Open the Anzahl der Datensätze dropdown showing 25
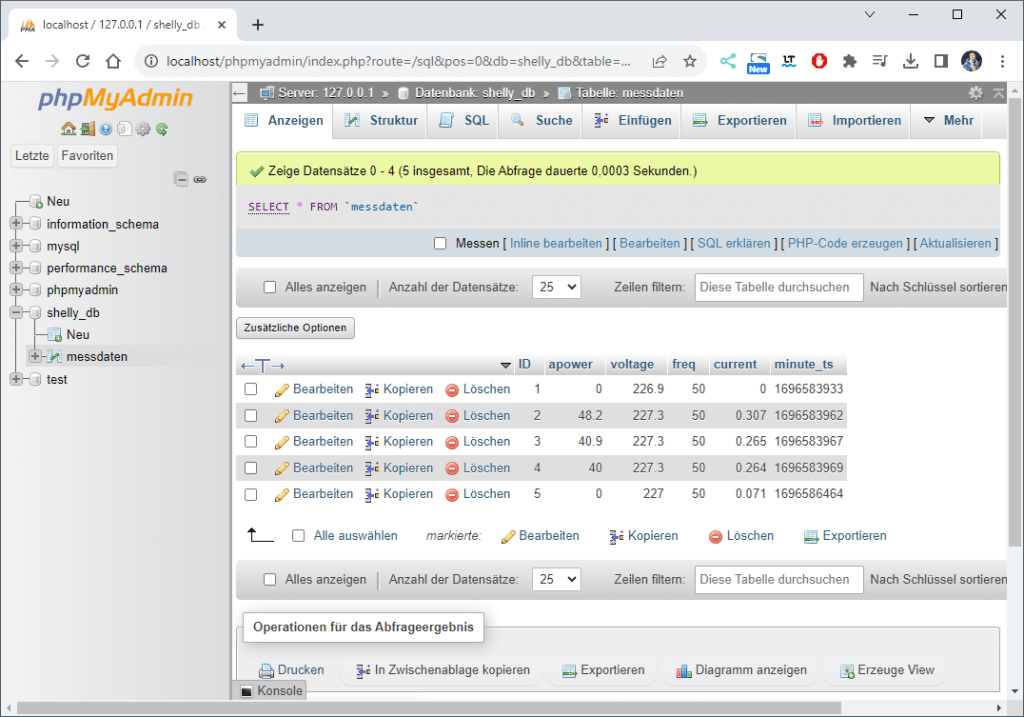This screenshot has width=1024, height=717. (x=556, y=286)
